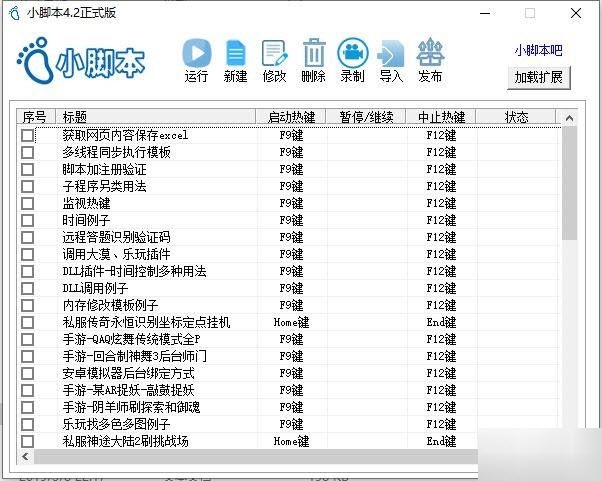Click the 录制 (Record) camera icon

click(352, 53)
